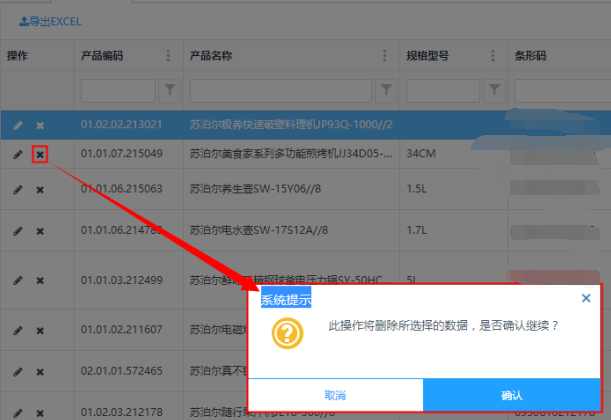611x420 pixels.
Task: Click into the 产品编码 filter text box
Action: pos(118,90)
